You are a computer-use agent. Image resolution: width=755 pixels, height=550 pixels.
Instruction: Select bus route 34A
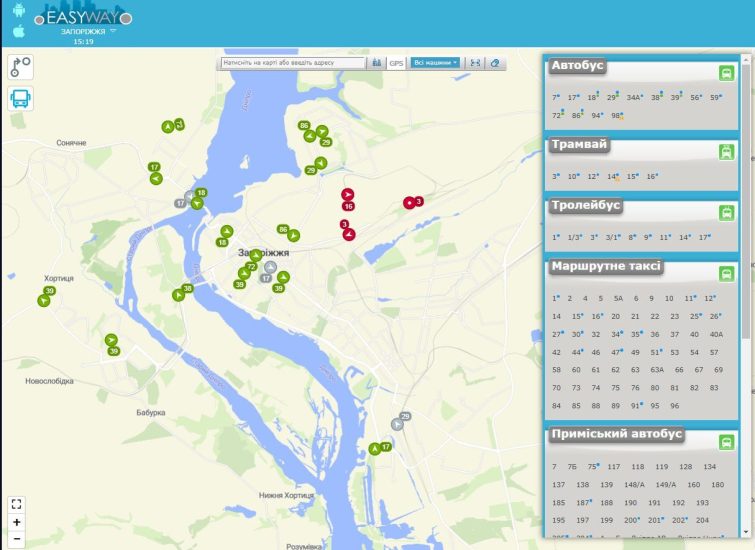[634, 98]
